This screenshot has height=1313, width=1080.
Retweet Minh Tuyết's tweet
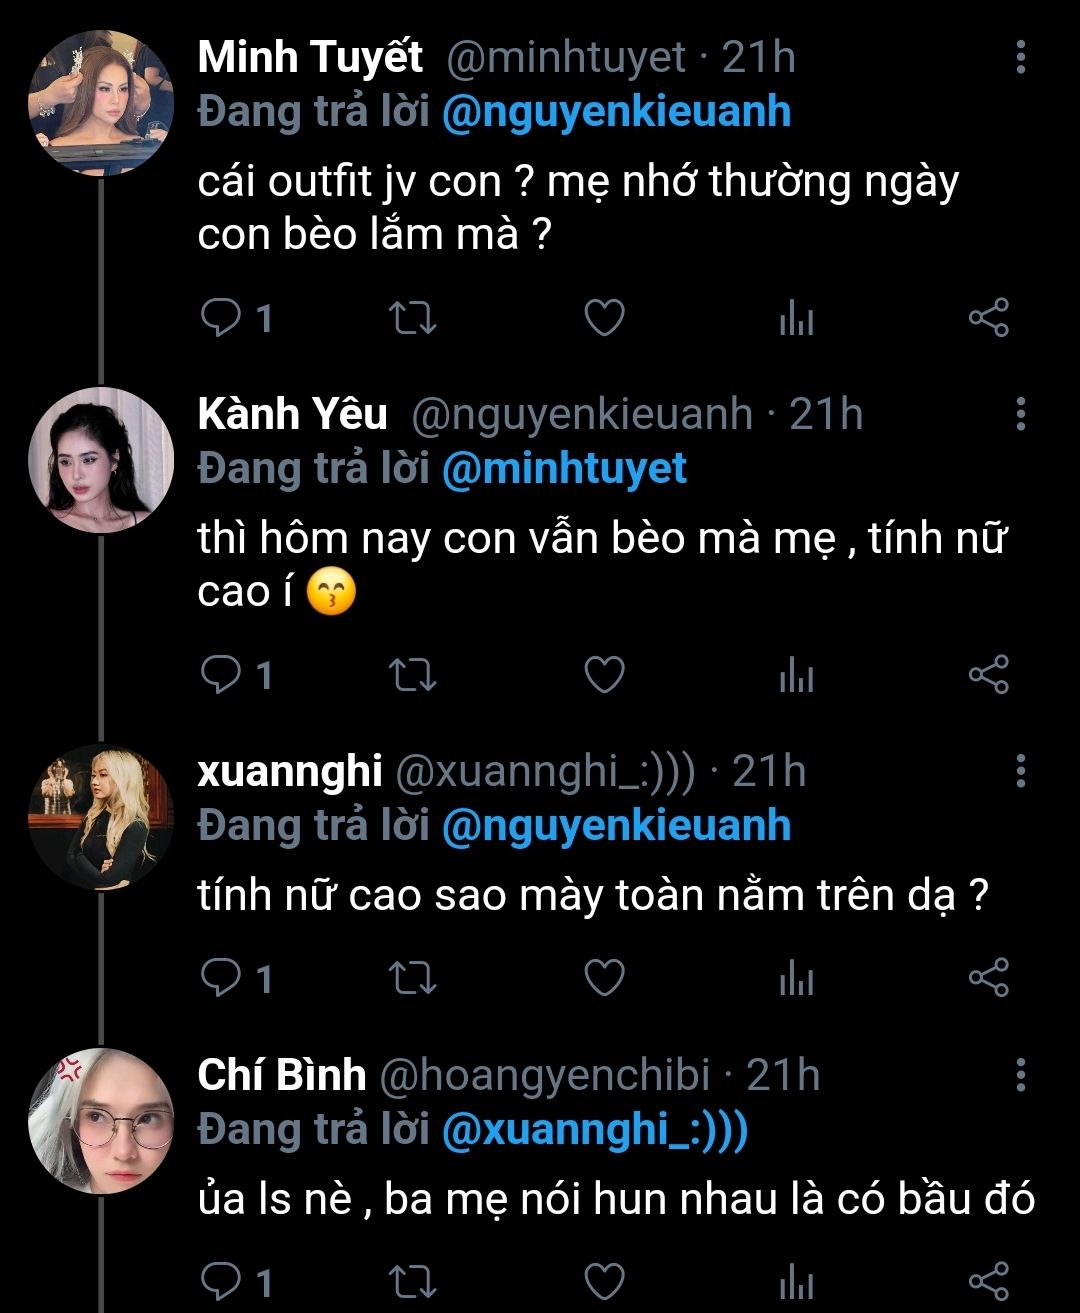[x=412, y=319]
